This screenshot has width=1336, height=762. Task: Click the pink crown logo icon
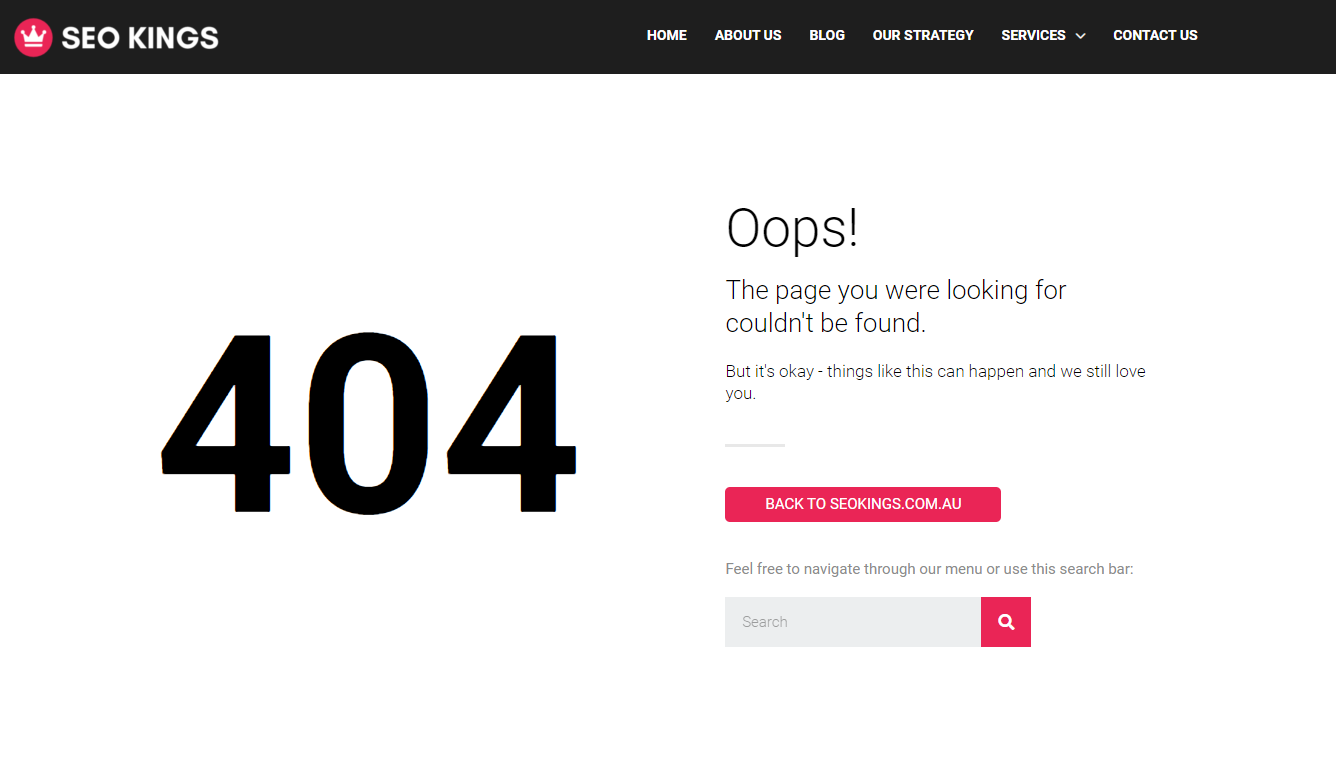coord(33,37)
